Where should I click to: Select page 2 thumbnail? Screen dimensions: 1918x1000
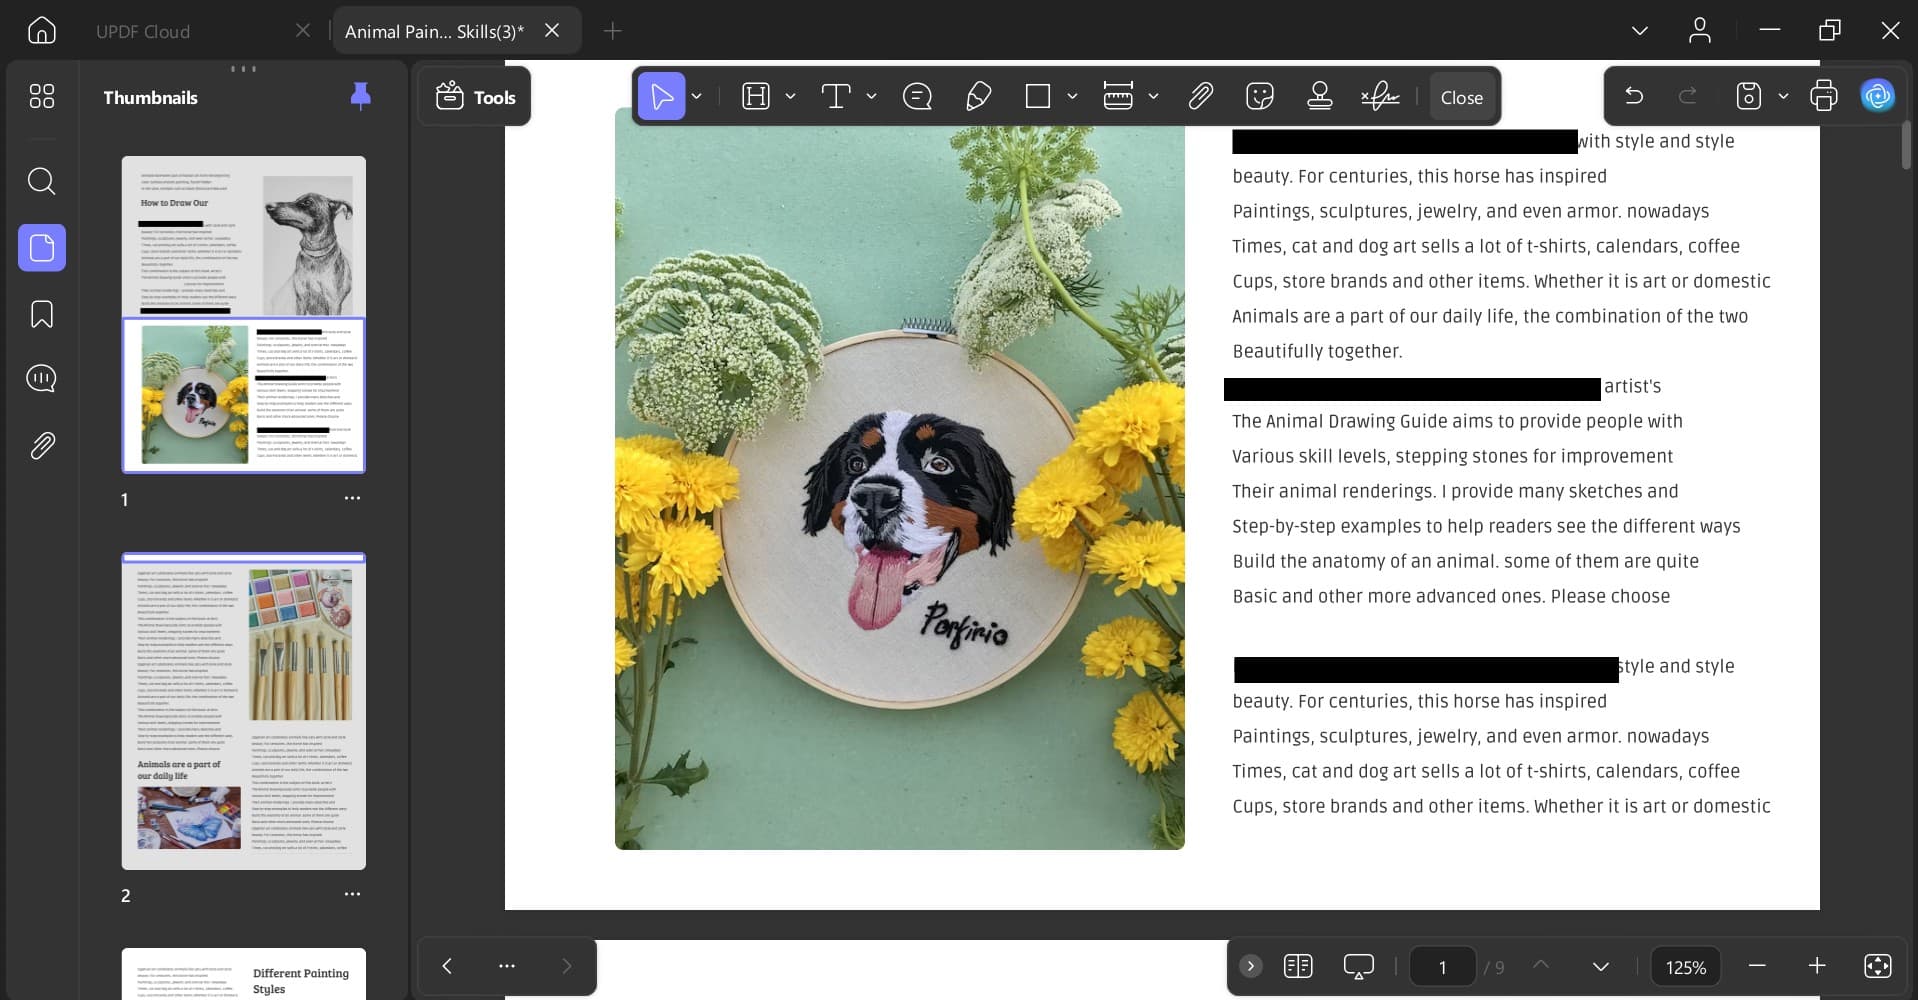(x=243, y=711)
